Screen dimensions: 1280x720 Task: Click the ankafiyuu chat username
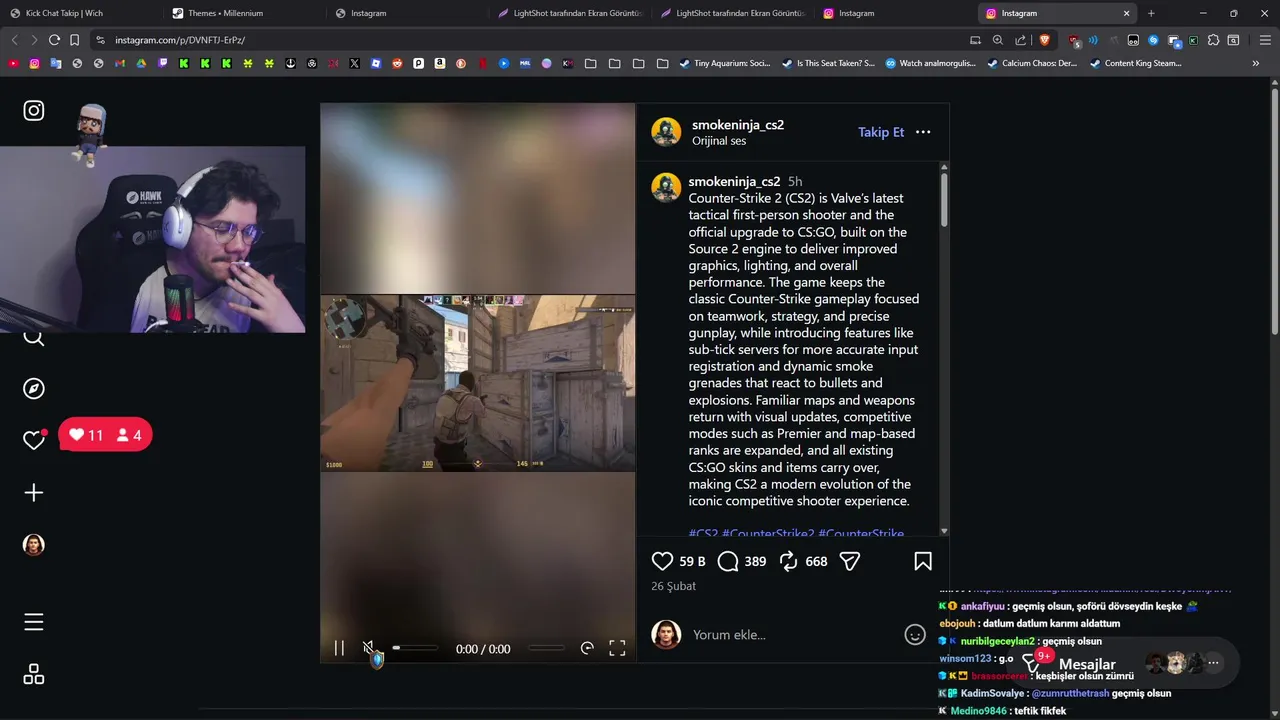pyautogui.click(x=983, y=606)
